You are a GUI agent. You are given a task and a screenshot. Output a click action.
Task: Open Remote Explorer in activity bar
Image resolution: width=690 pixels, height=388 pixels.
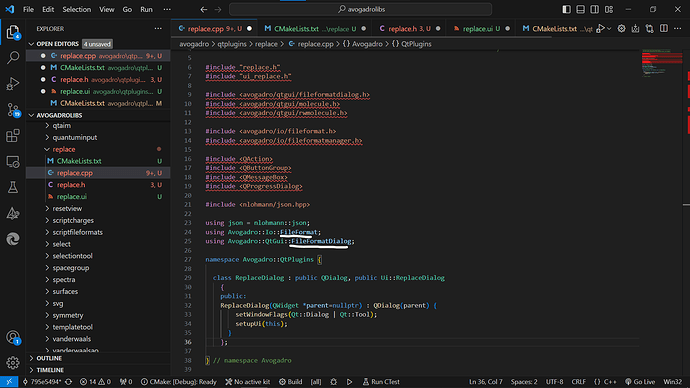[x=13, y=161]
